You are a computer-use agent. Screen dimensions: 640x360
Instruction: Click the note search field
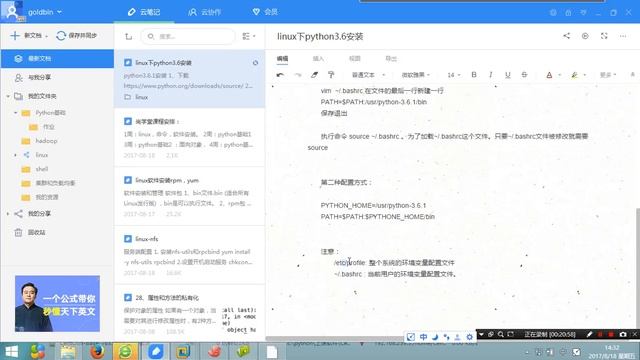point(188,36)
